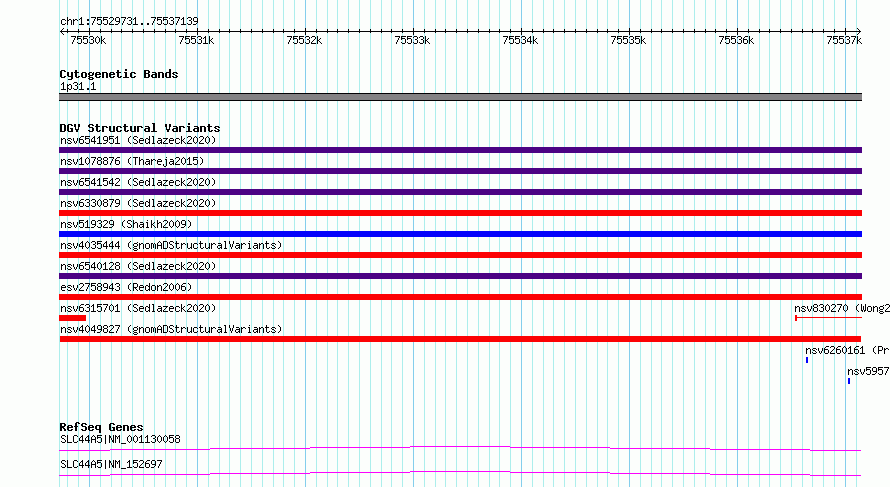
Task: Select the small blue mark under nsv6260161
Action: click(807, 360)
